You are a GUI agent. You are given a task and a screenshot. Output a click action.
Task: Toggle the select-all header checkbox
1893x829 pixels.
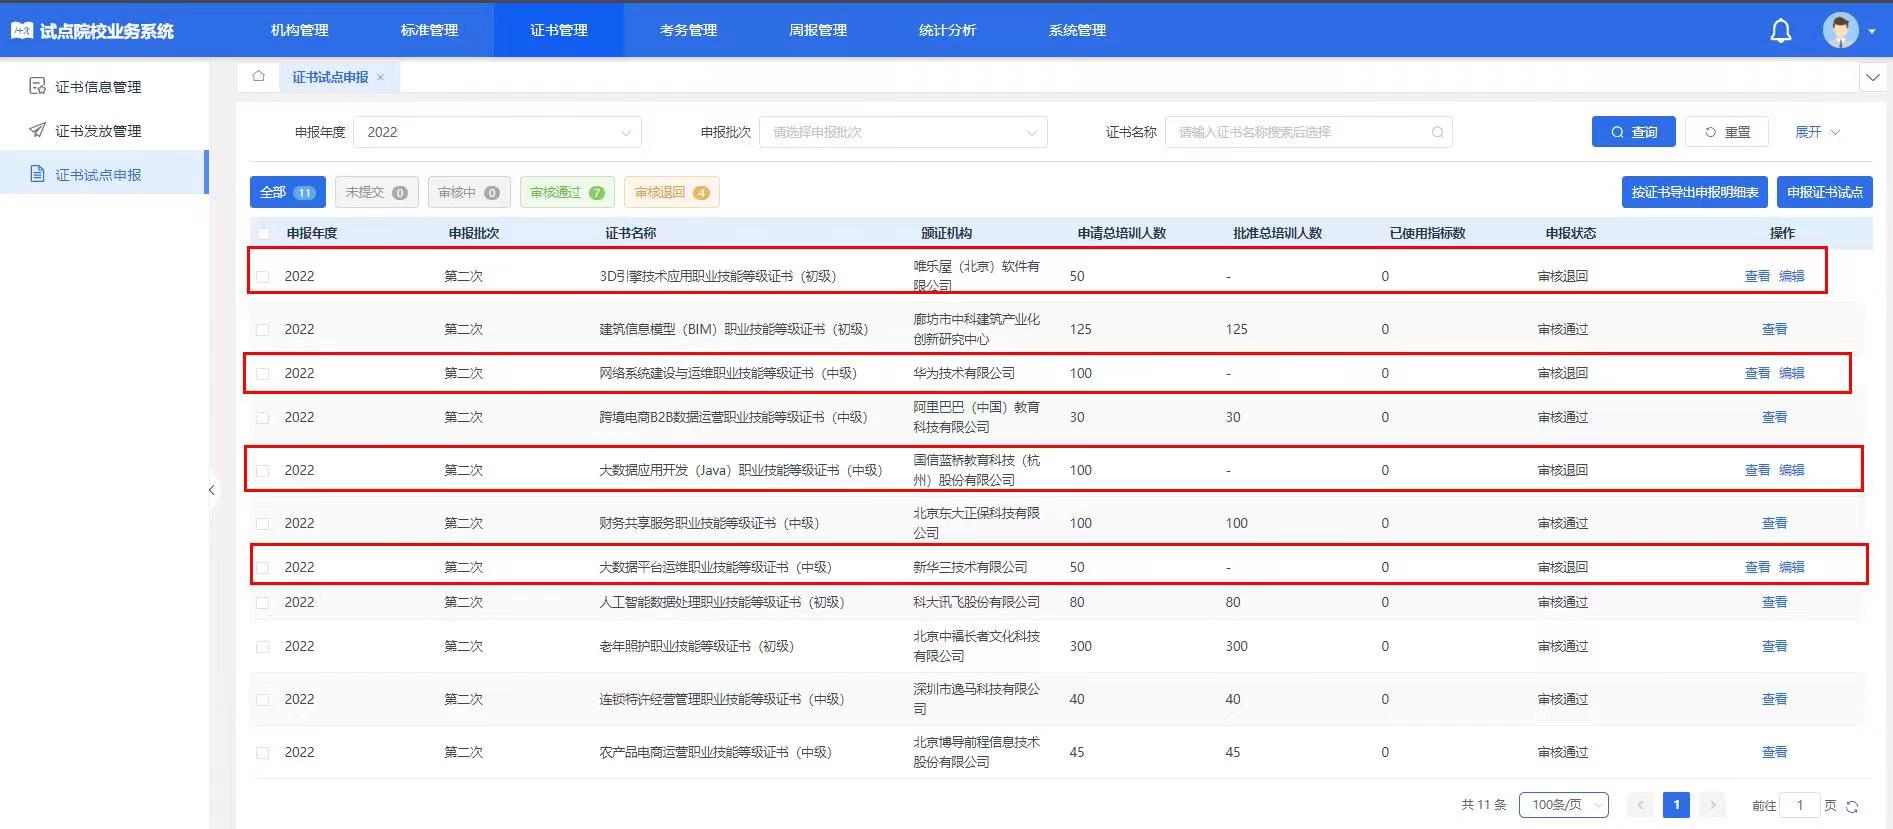coord(263,233)
